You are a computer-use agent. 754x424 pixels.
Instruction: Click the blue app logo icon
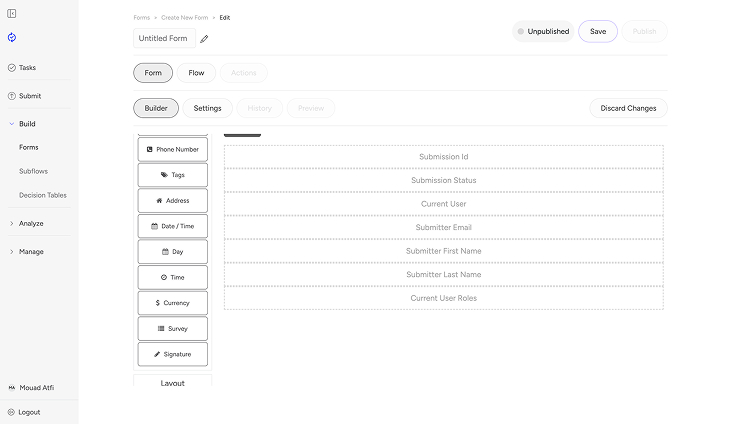12,37
